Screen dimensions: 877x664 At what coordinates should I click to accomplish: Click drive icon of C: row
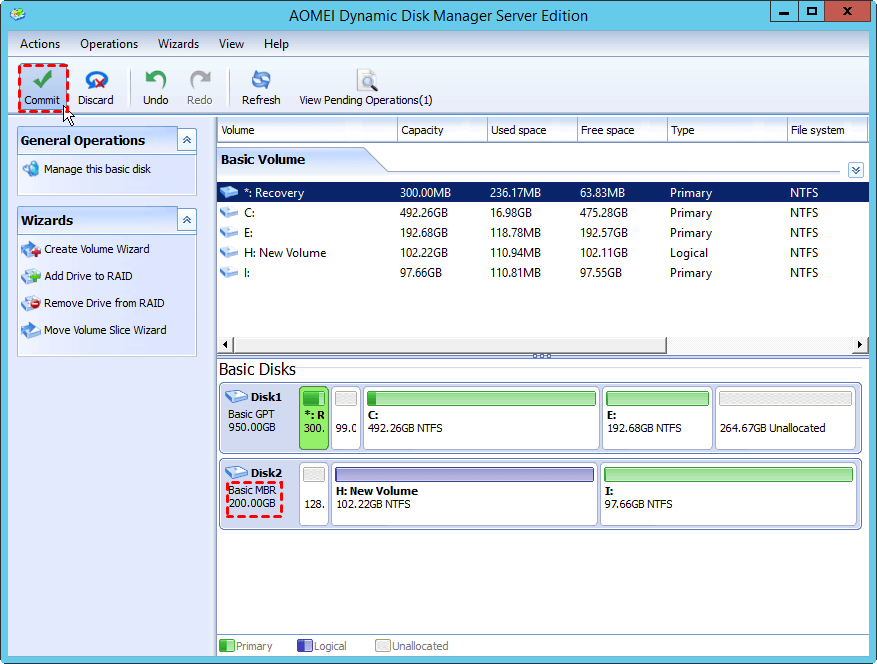229,212
